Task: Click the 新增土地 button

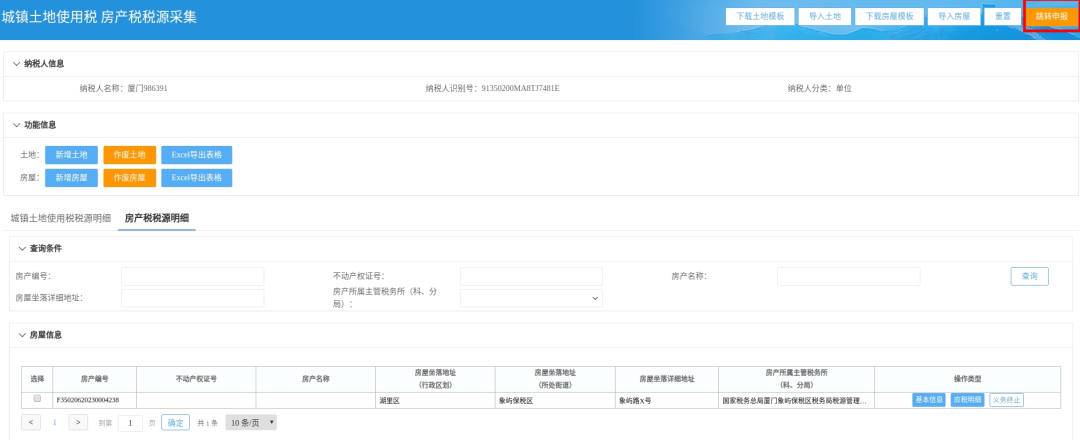Action: click(x=72, y=155)
